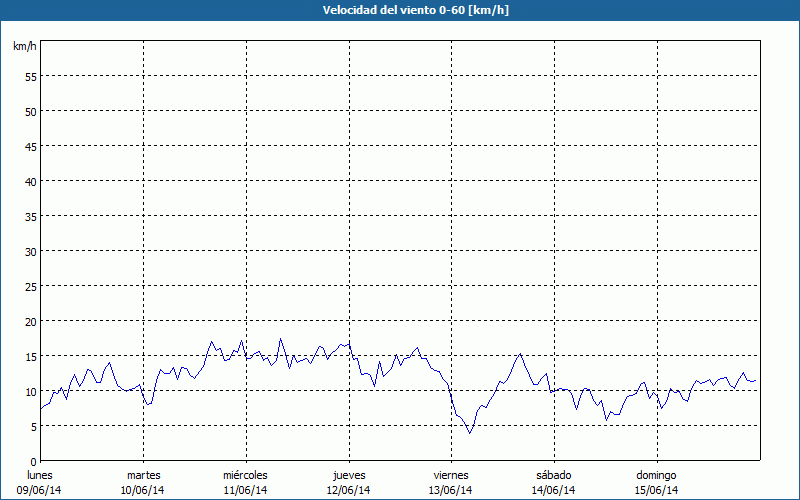Click the 'viernes' day label
The image size is (800, 500).
coord(451,475)
